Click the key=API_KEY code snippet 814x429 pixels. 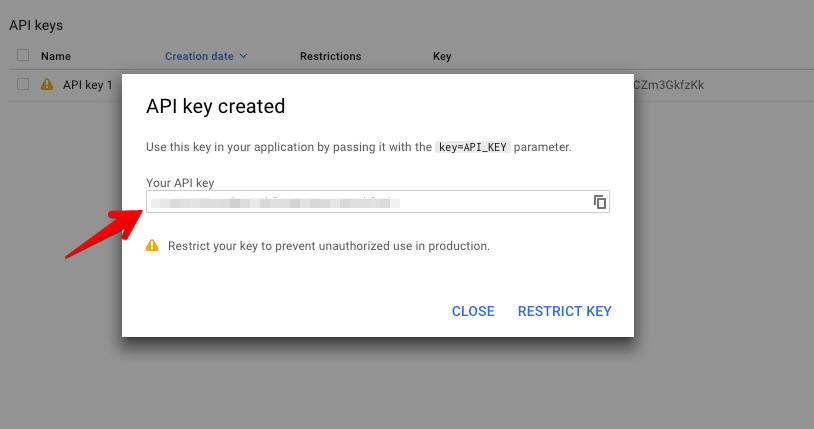point(473,147)
